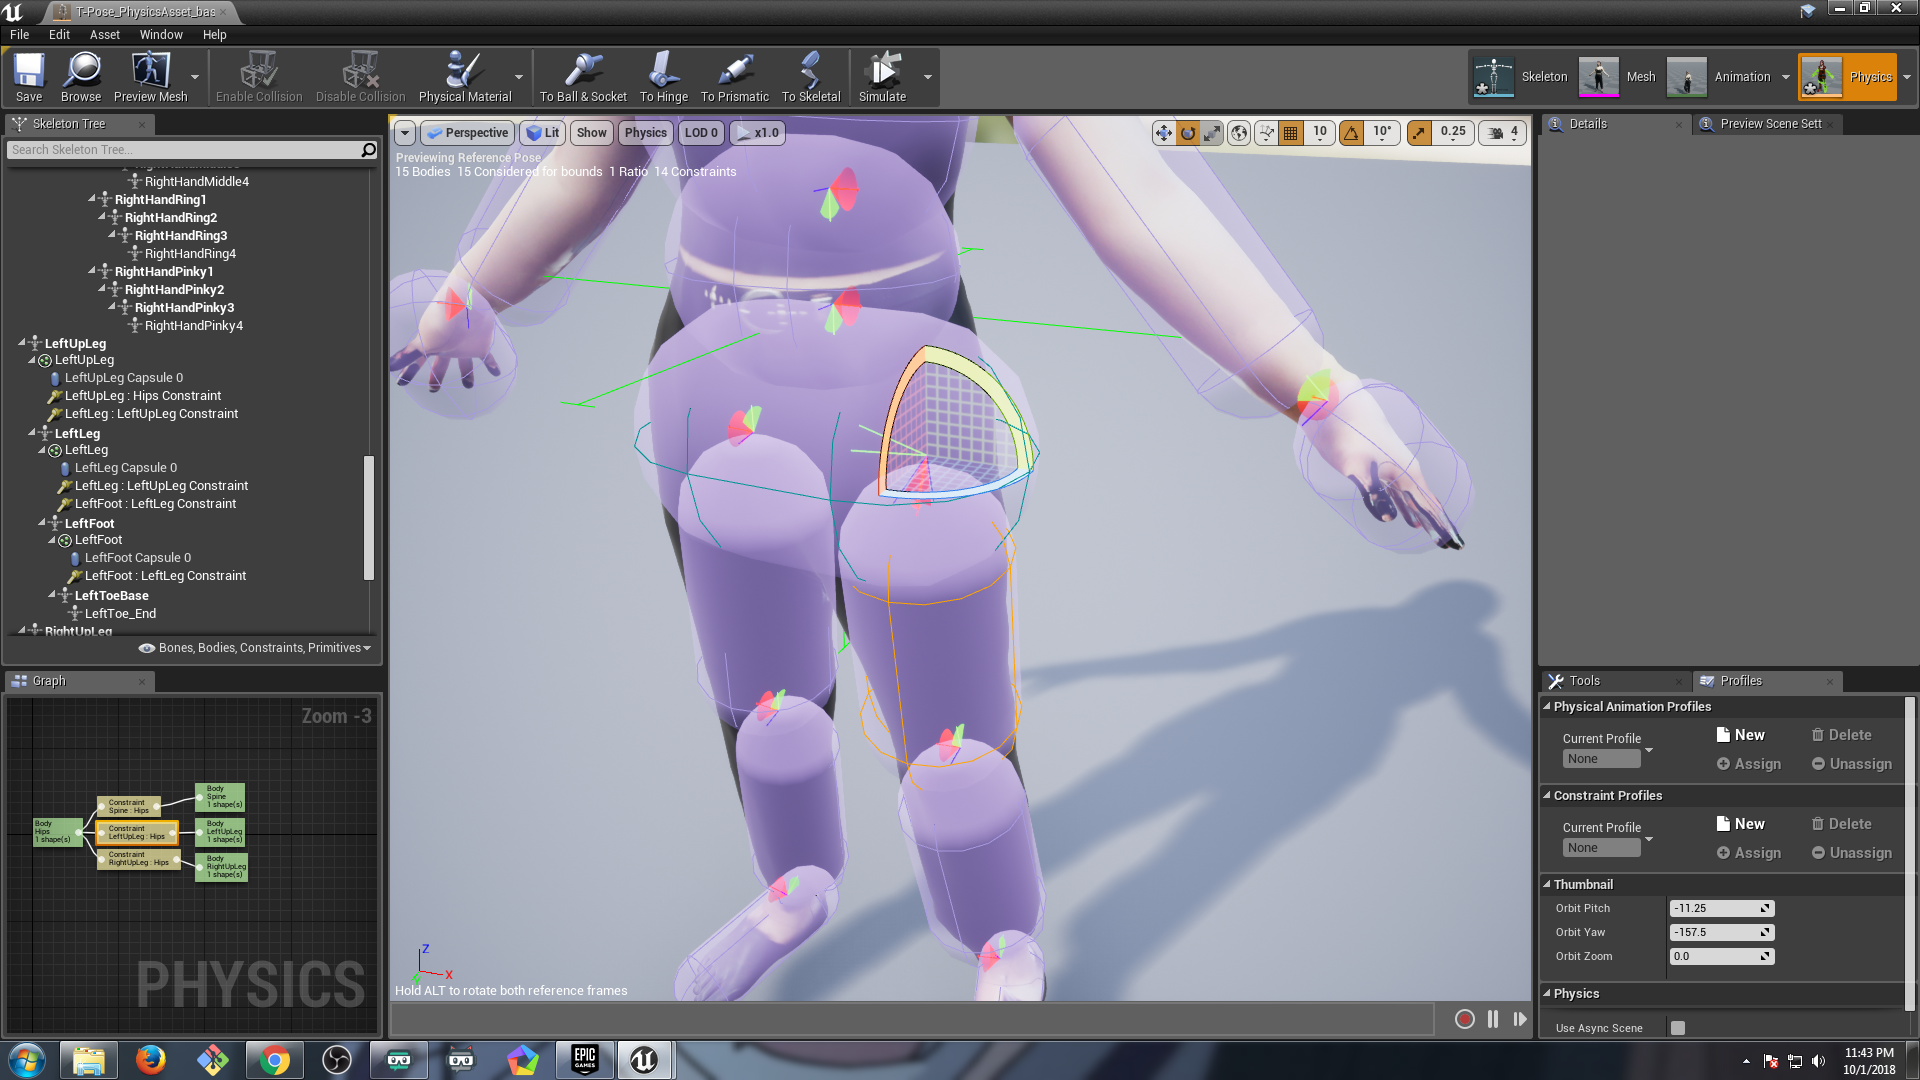Collapse the Thumbnail section
1920x1080 pixels.
[1547, 884]
